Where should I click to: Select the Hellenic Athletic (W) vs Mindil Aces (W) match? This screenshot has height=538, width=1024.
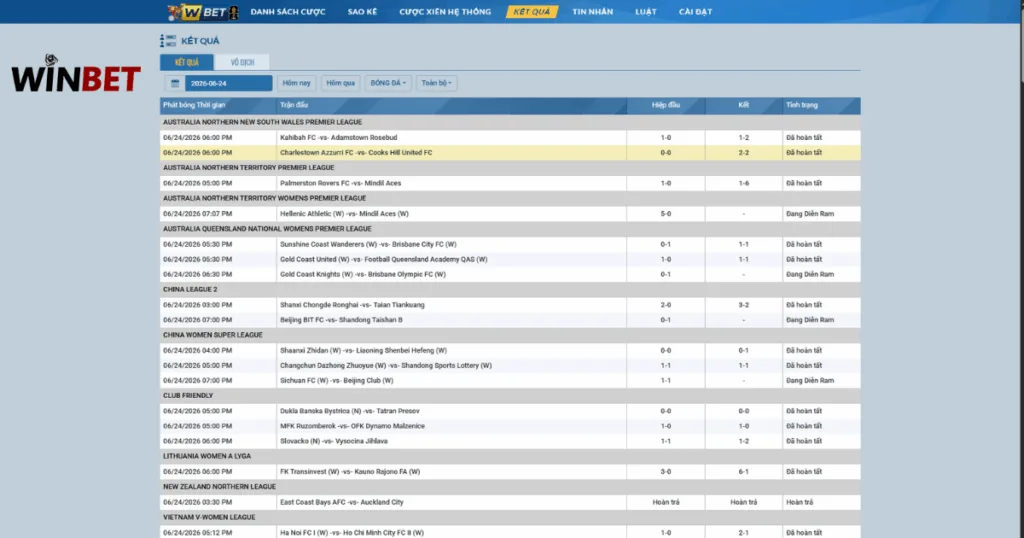[x=510, y=214]
